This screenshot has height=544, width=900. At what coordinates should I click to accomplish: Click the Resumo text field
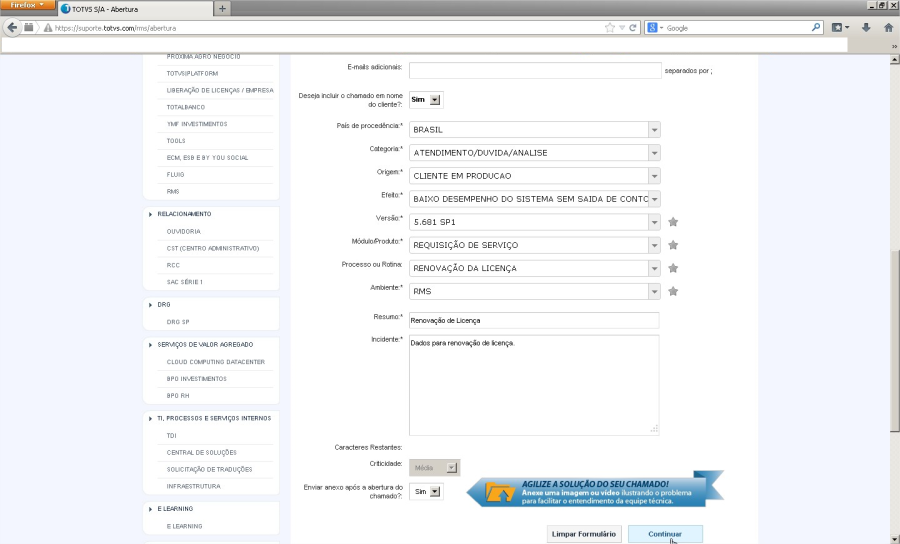(x=534, y=320)
